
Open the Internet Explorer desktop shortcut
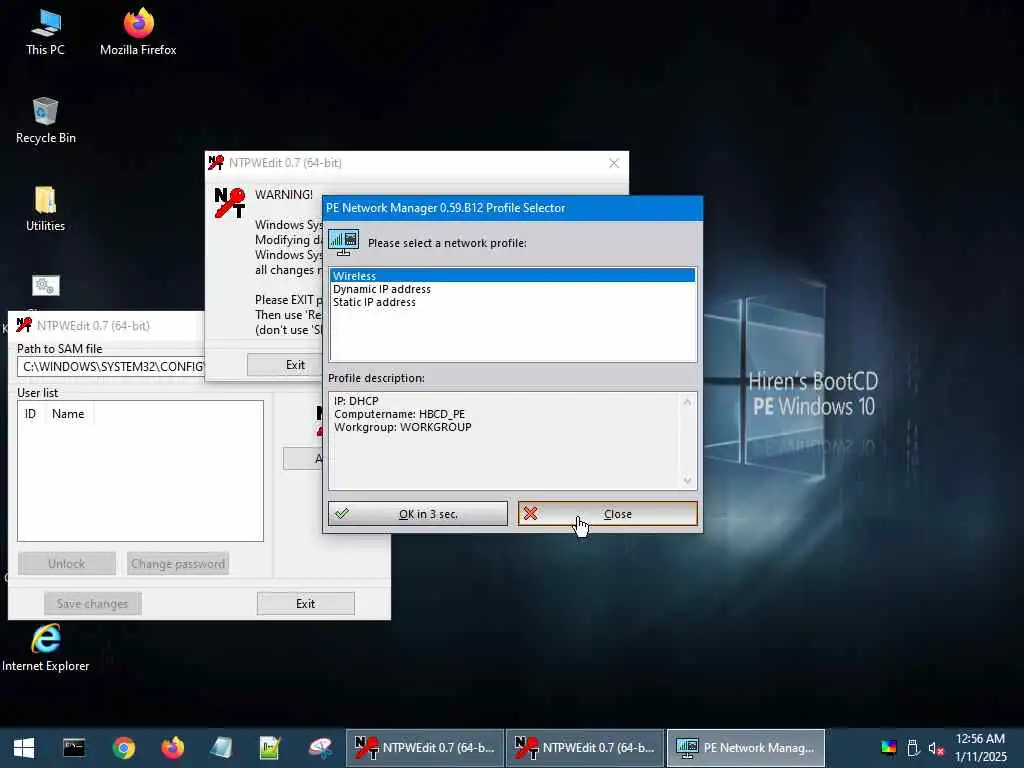coord(45,648)
